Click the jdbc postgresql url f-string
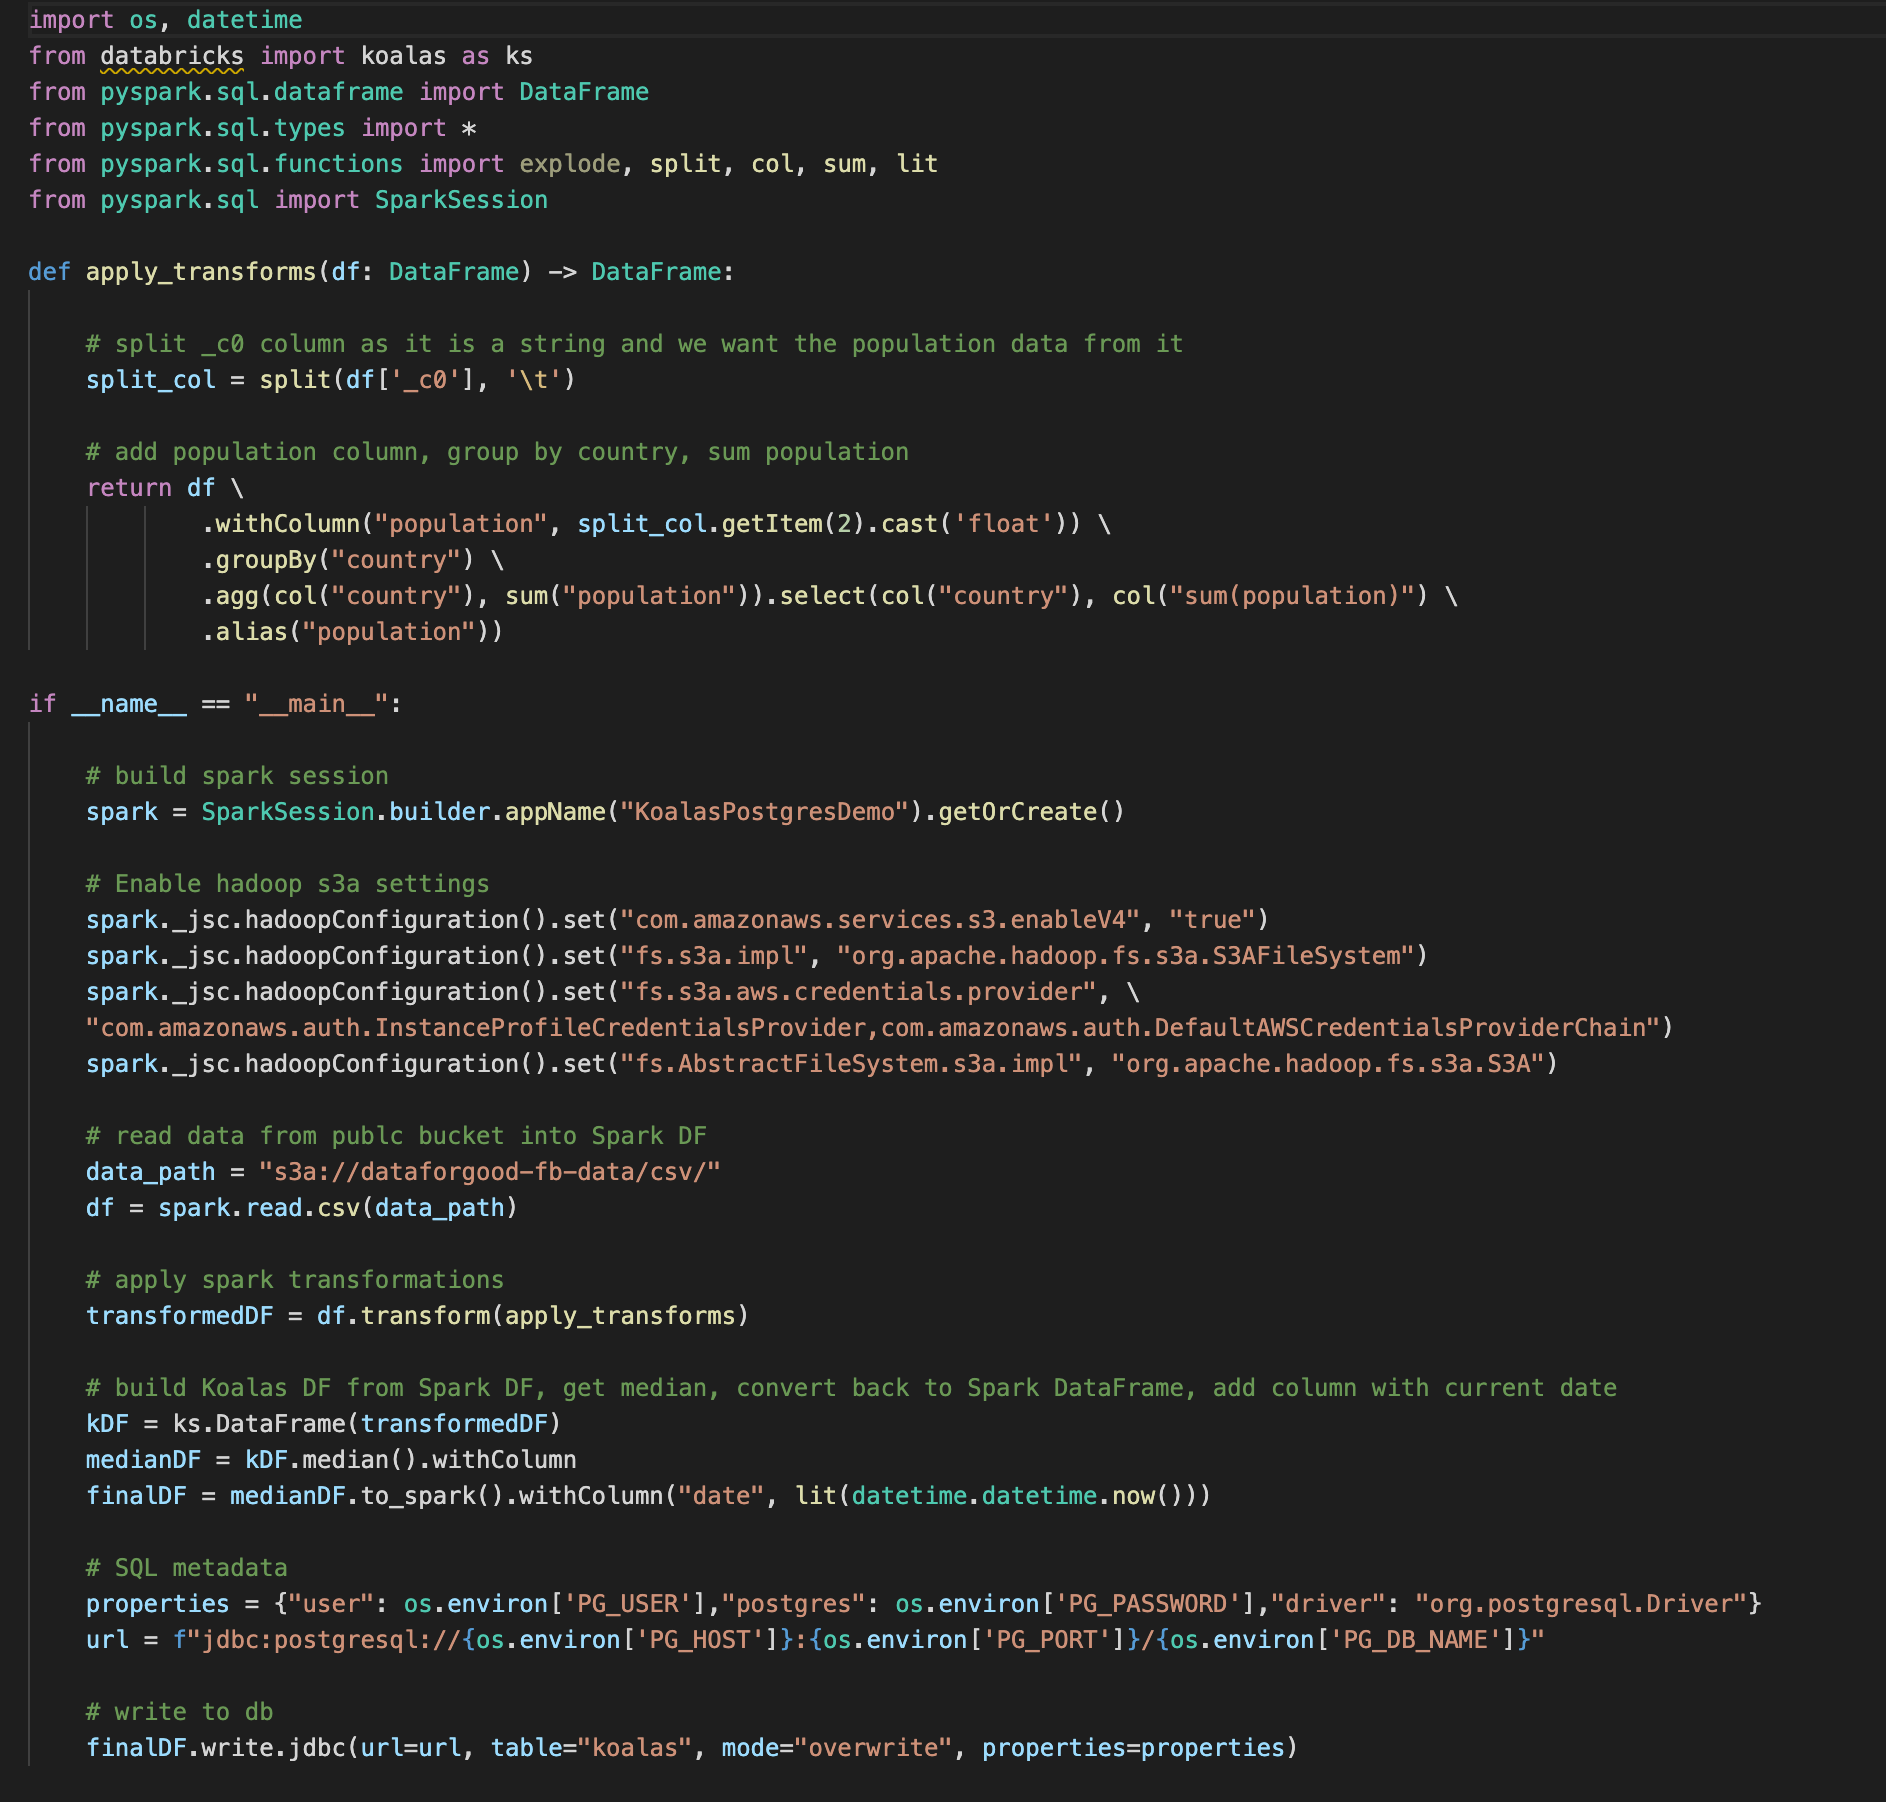 click(860, 1639)
